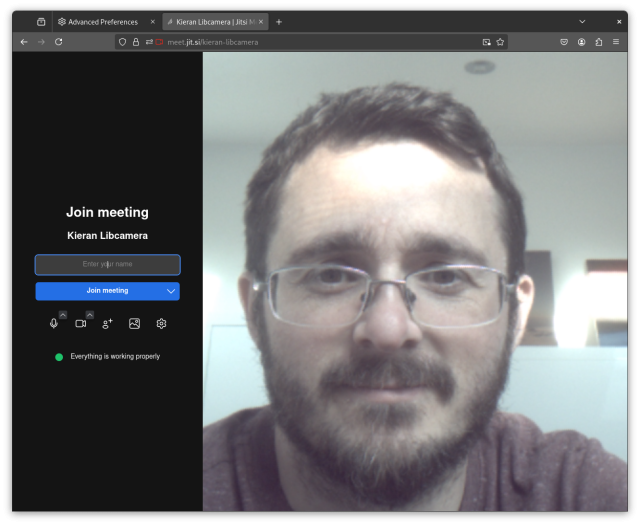Reload the current page
The height and width of the screenshot is (525, 640).
(59, 42)
